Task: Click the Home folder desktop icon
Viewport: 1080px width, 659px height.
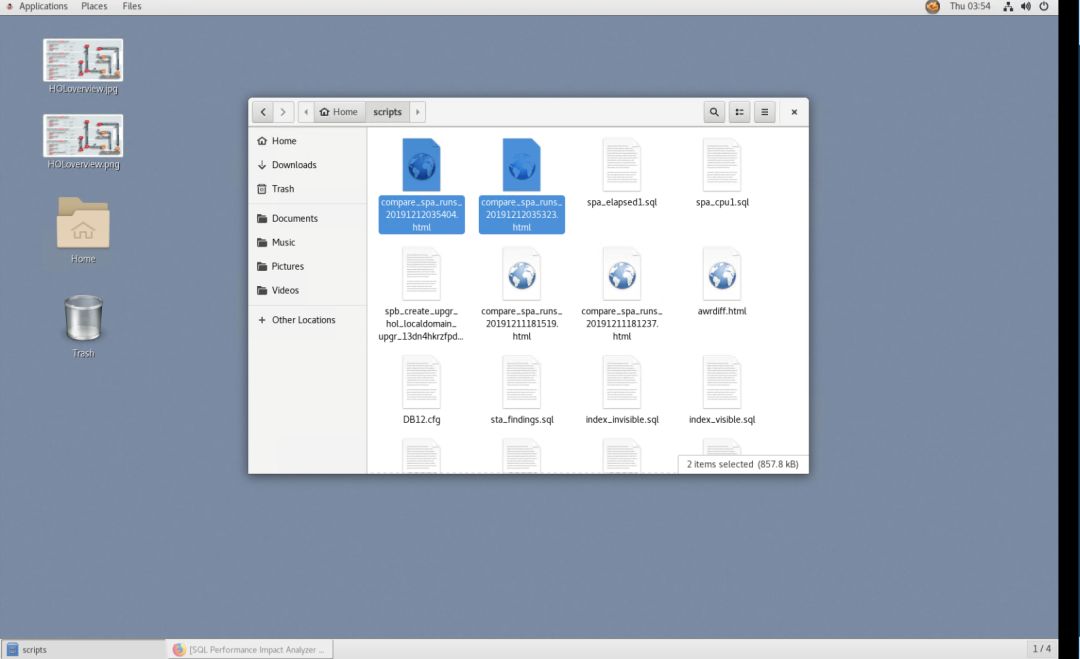Action: tap(83, 223)
